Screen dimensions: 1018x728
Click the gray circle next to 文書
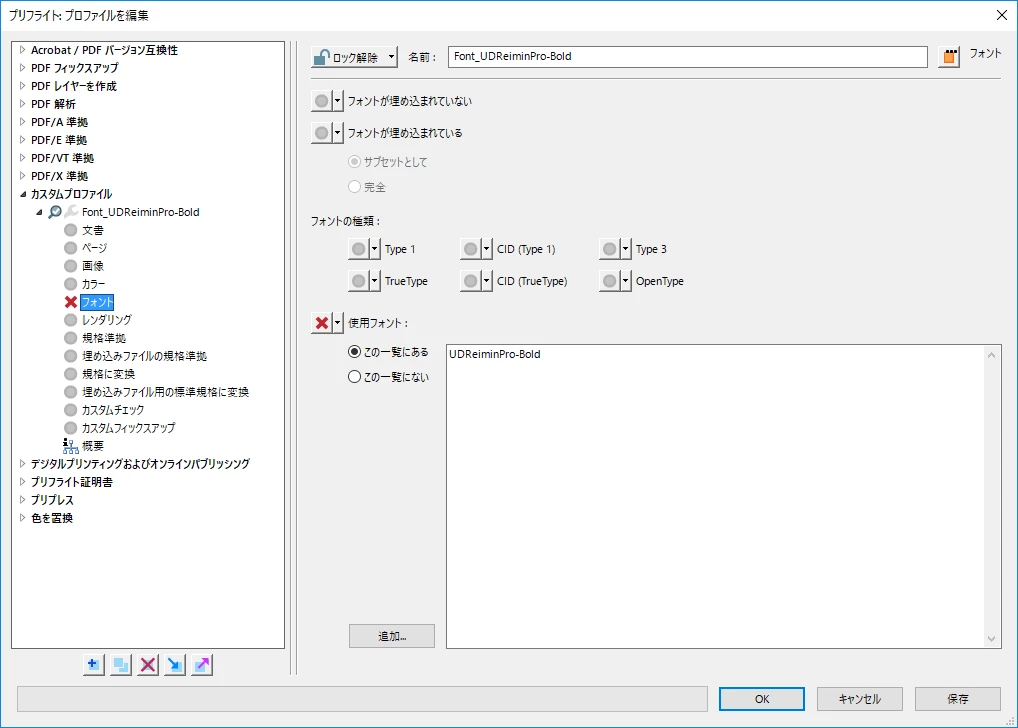(71, 230)
